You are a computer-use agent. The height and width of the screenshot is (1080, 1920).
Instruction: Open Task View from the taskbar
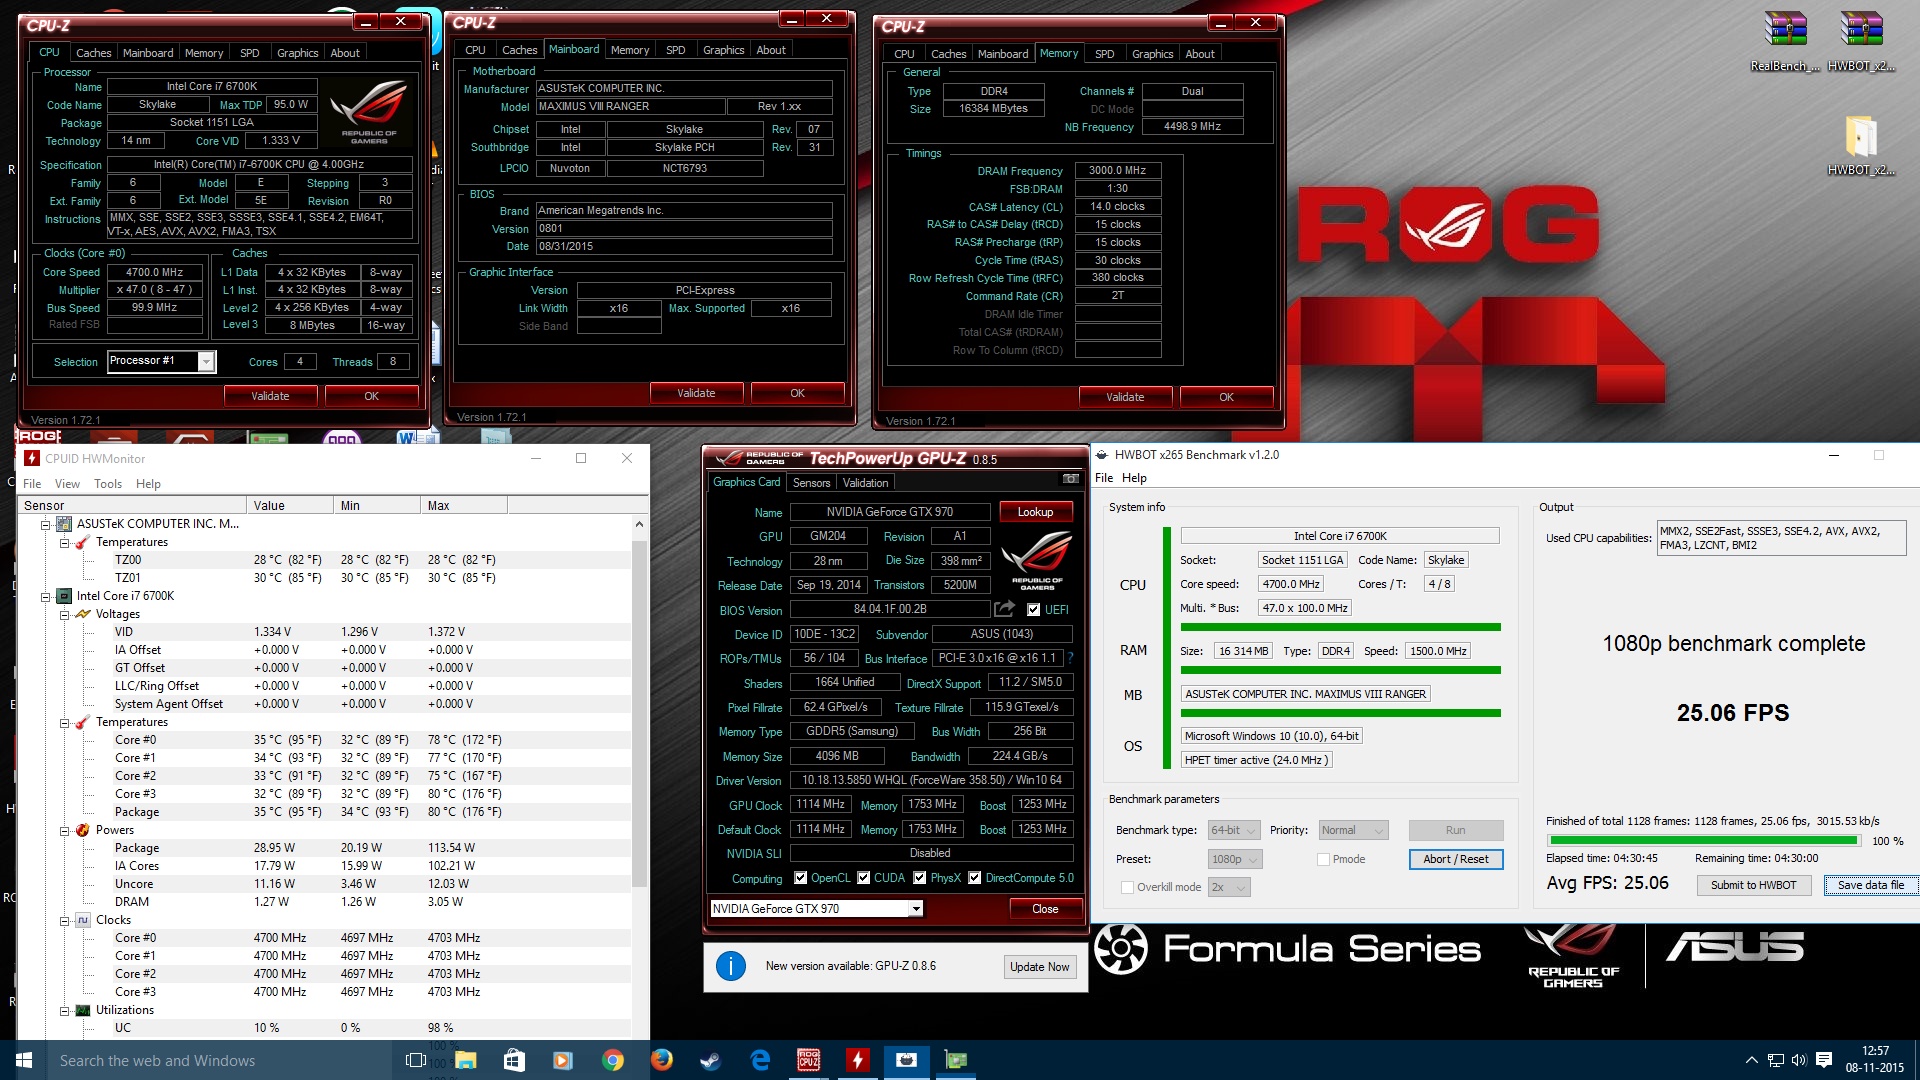pos(416,1060)
